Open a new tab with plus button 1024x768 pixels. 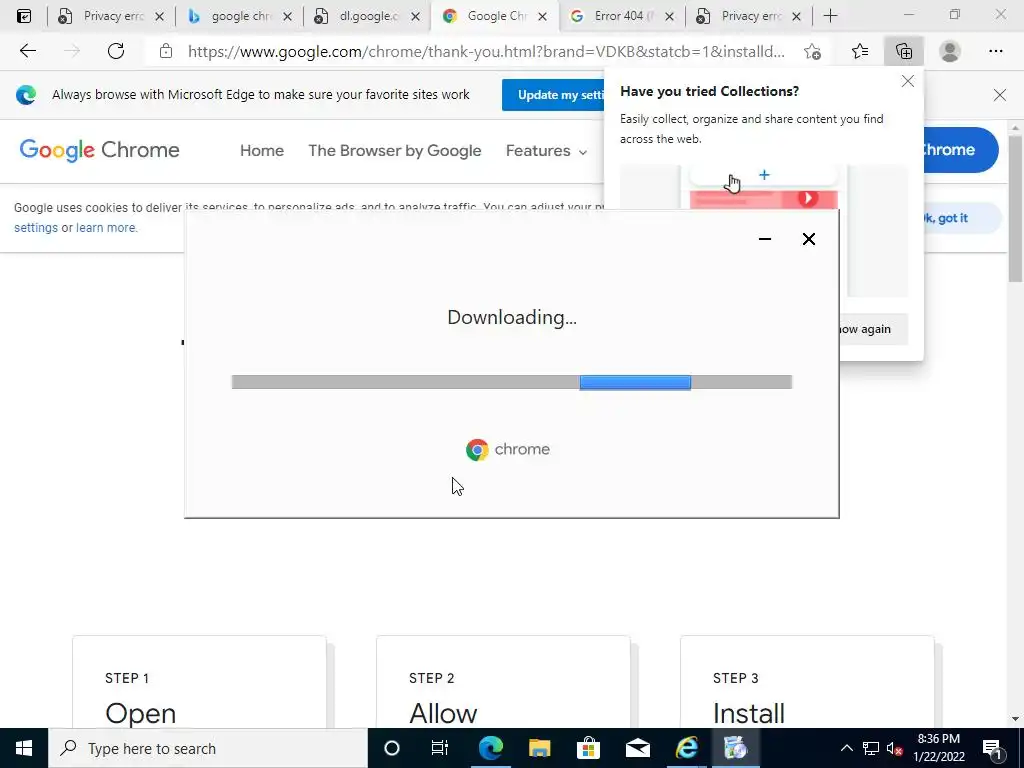[x=830, y=16]
